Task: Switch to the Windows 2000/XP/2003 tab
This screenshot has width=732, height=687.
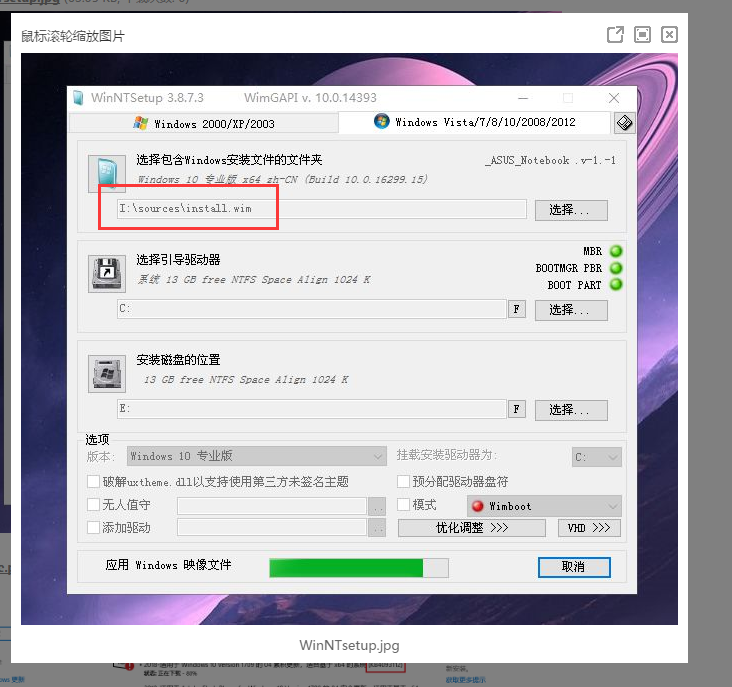Action: tap(204, 123)
